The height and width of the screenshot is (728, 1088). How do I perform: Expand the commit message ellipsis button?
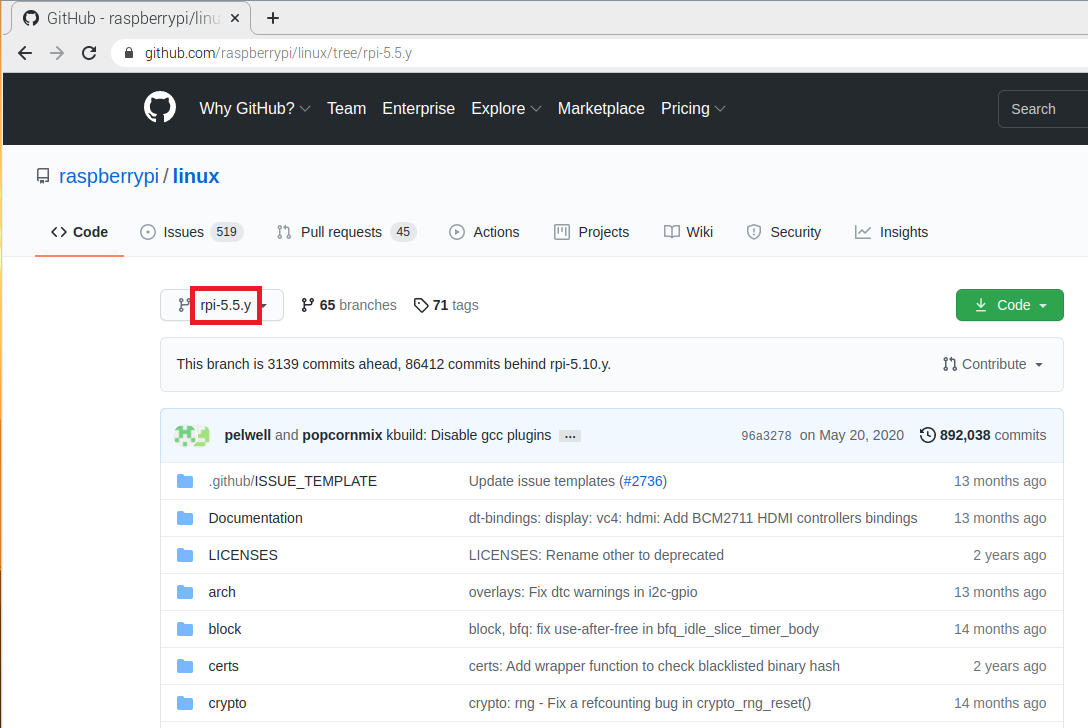(x=570, y=436)
